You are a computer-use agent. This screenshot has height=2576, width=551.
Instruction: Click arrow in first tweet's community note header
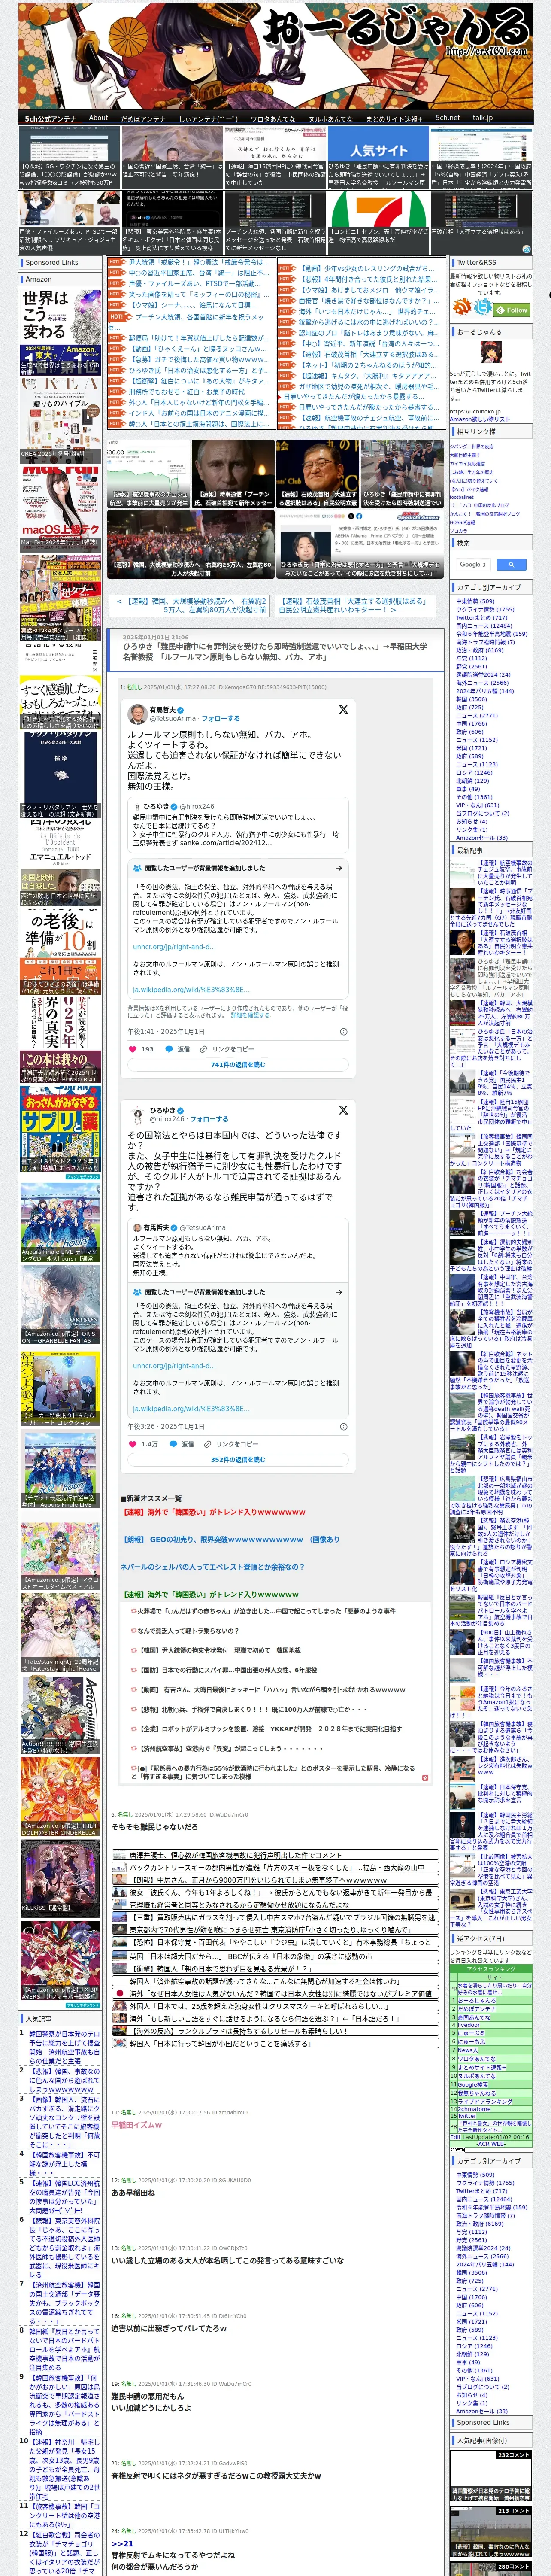pyautogui.click(x=338, y=868)
